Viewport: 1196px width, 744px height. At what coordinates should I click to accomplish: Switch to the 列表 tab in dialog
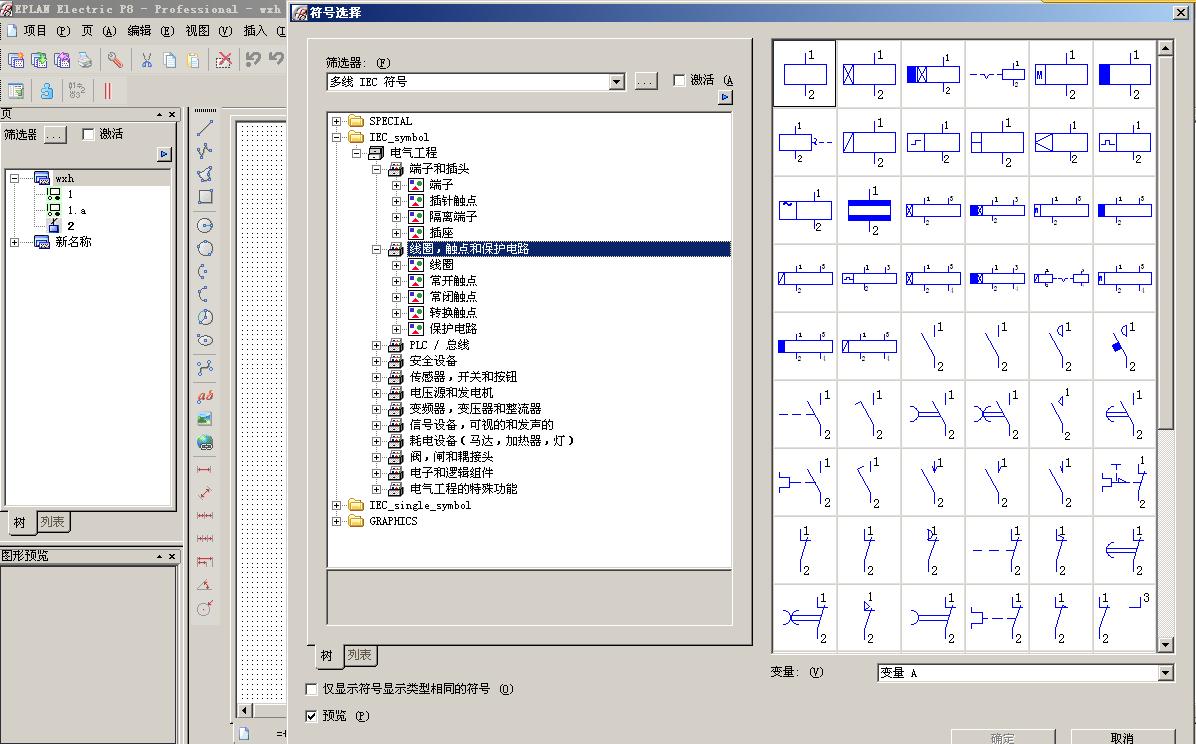click(359, 656)
